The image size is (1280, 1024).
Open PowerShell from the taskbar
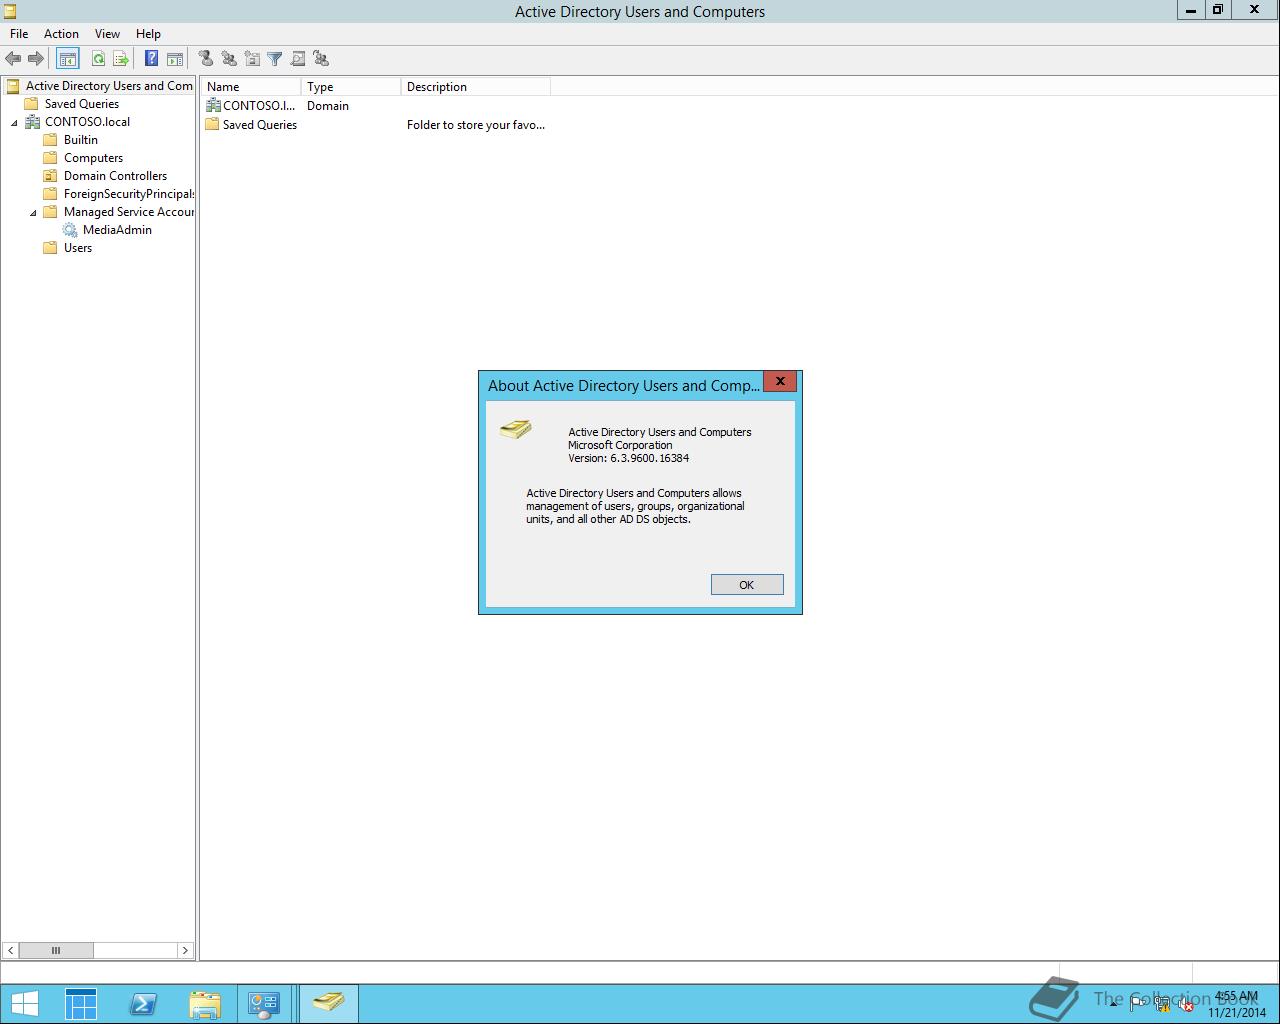pyautogui.click(x=143, y=1003)
